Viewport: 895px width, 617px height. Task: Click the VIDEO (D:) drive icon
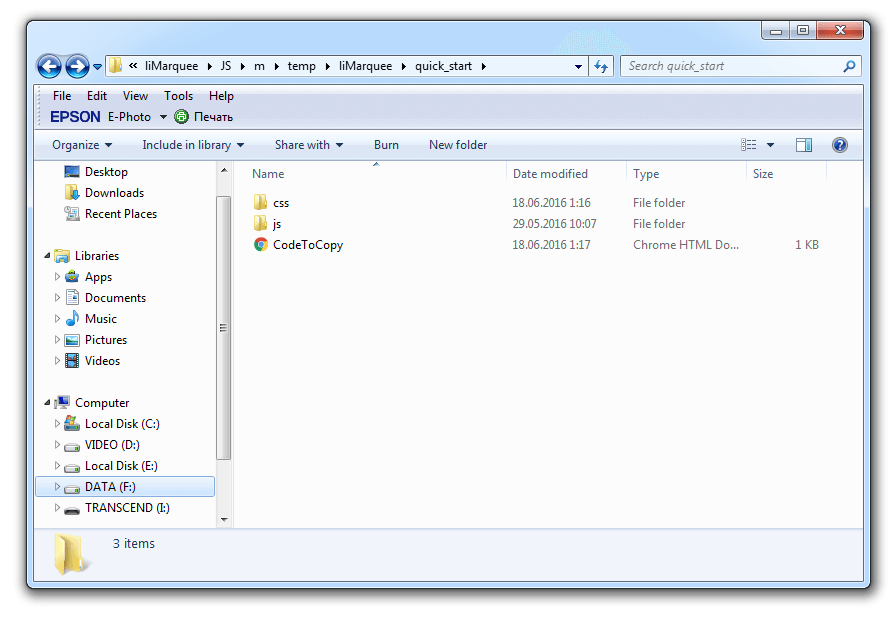click(x=72, y=446)
